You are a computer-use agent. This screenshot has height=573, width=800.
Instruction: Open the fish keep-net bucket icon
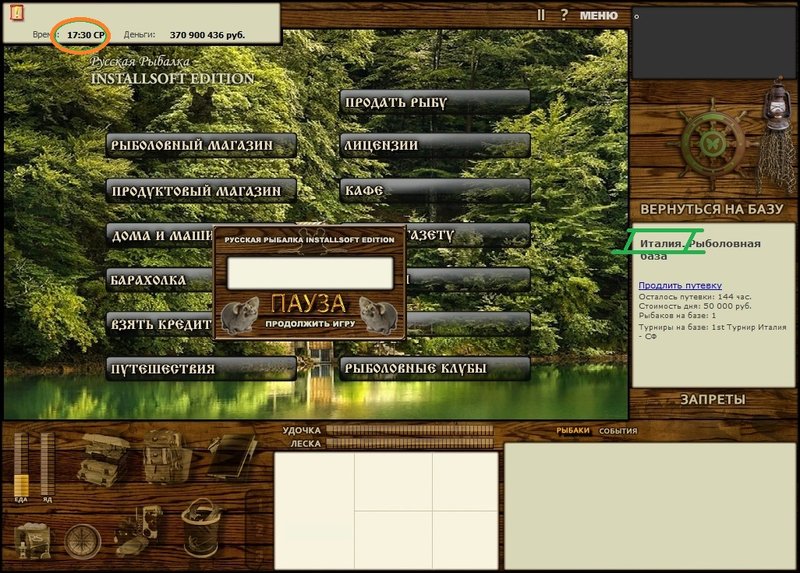202,529
